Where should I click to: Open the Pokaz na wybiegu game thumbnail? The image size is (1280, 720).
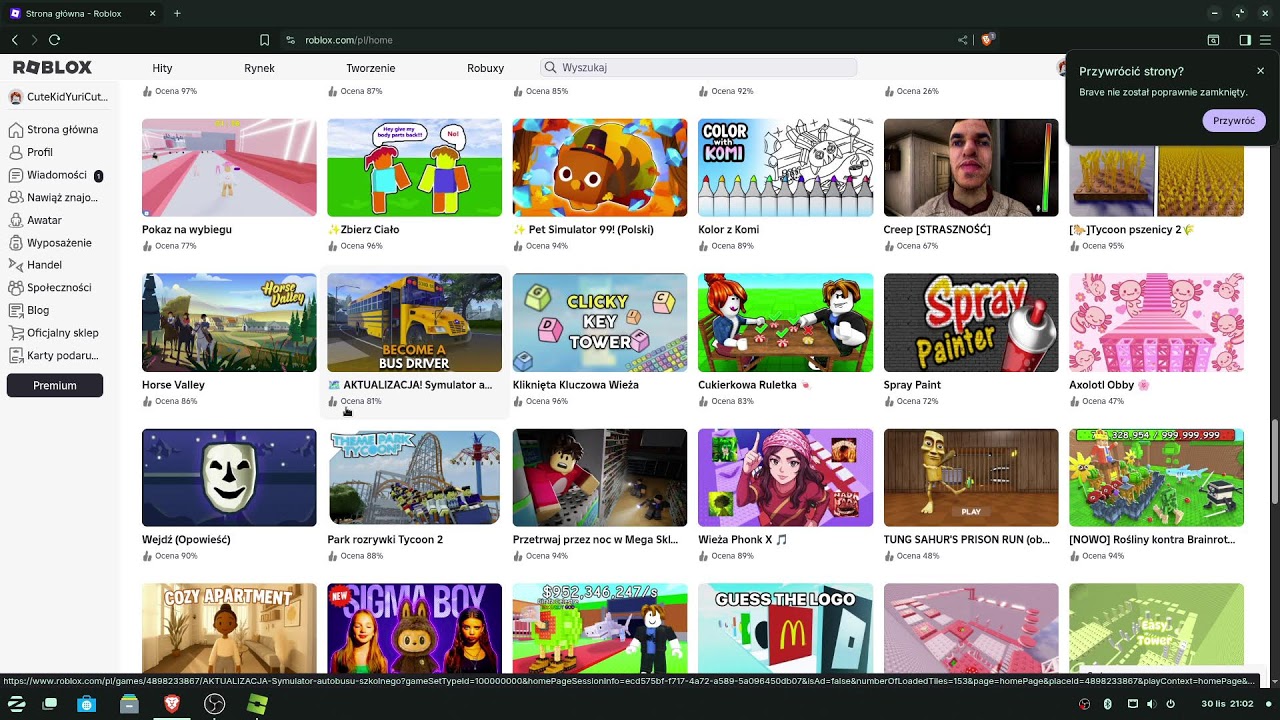tap(229, 168)
